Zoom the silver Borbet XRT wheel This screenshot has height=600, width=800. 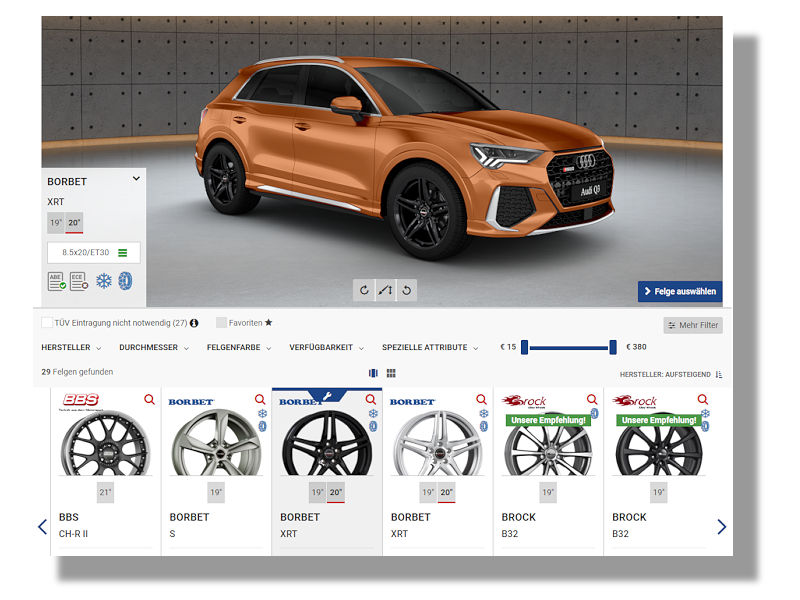pos(482,399)
